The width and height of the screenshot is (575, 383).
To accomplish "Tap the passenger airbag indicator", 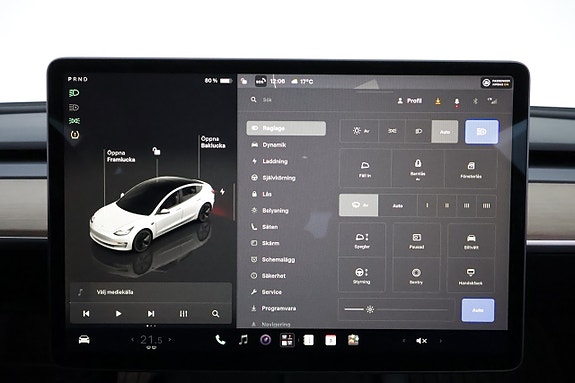I will (x=496, y=83).
